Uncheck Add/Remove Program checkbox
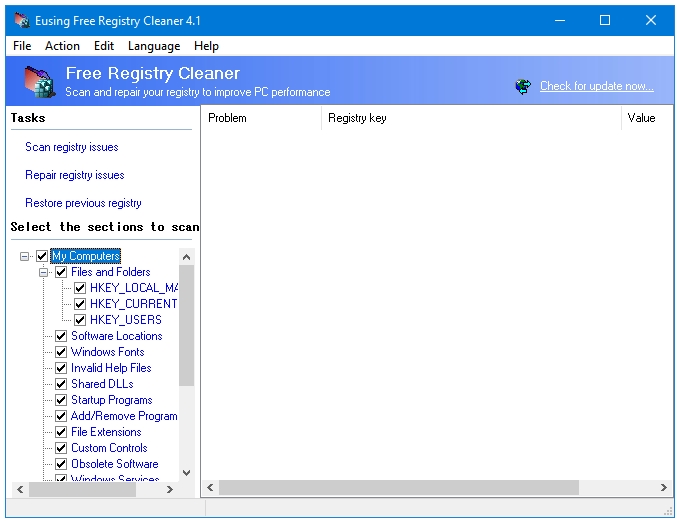The height and width of the screenshot is (521, 680). (x=61, y=416)
